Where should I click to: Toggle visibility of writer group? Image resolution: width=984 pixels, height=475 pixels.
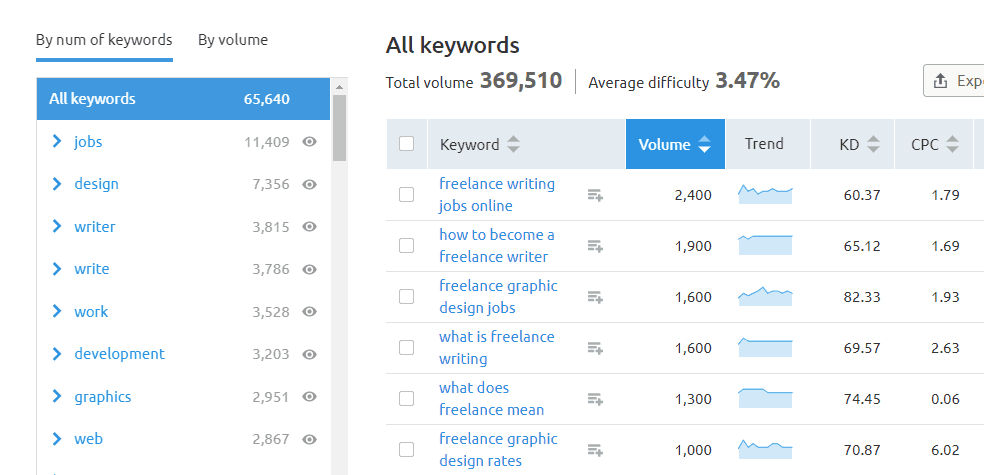click(309, 227)
